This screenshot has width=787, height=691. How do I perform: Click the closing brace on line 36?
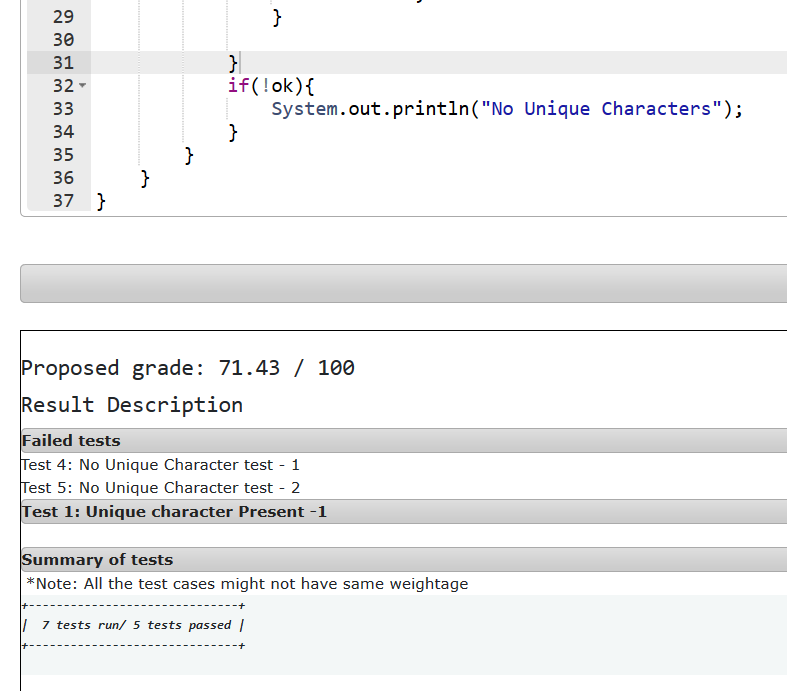click(x=145, y=179)
